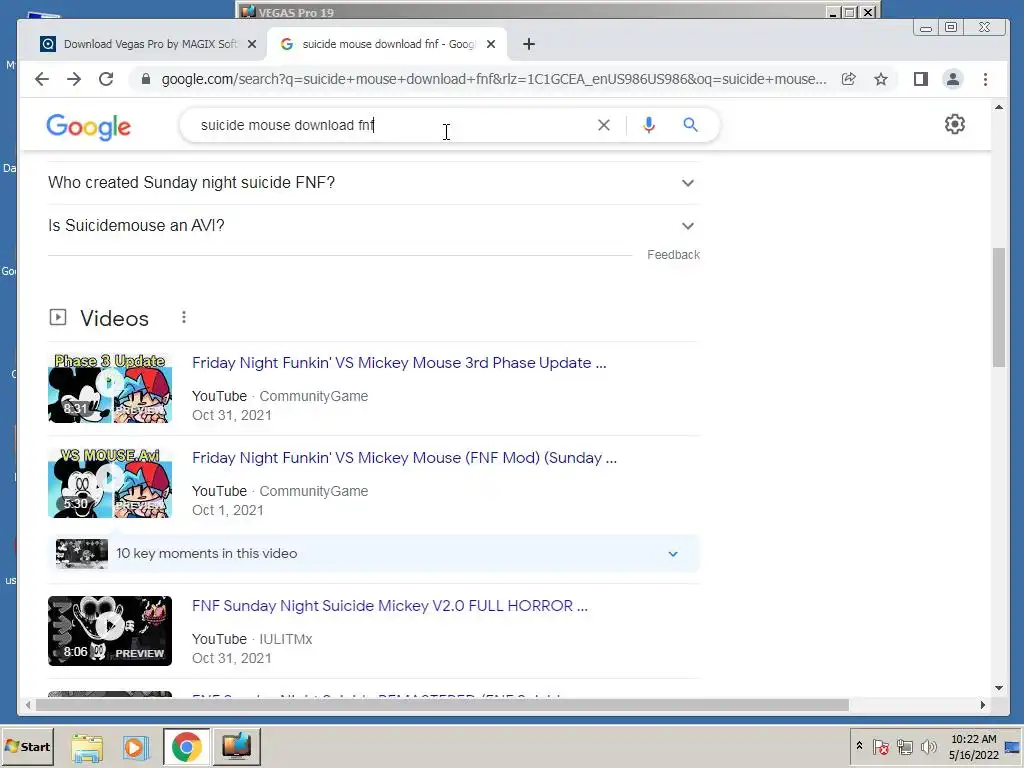
Task: Select the Chrome taskbar button
Action: (x=186, y=746)
